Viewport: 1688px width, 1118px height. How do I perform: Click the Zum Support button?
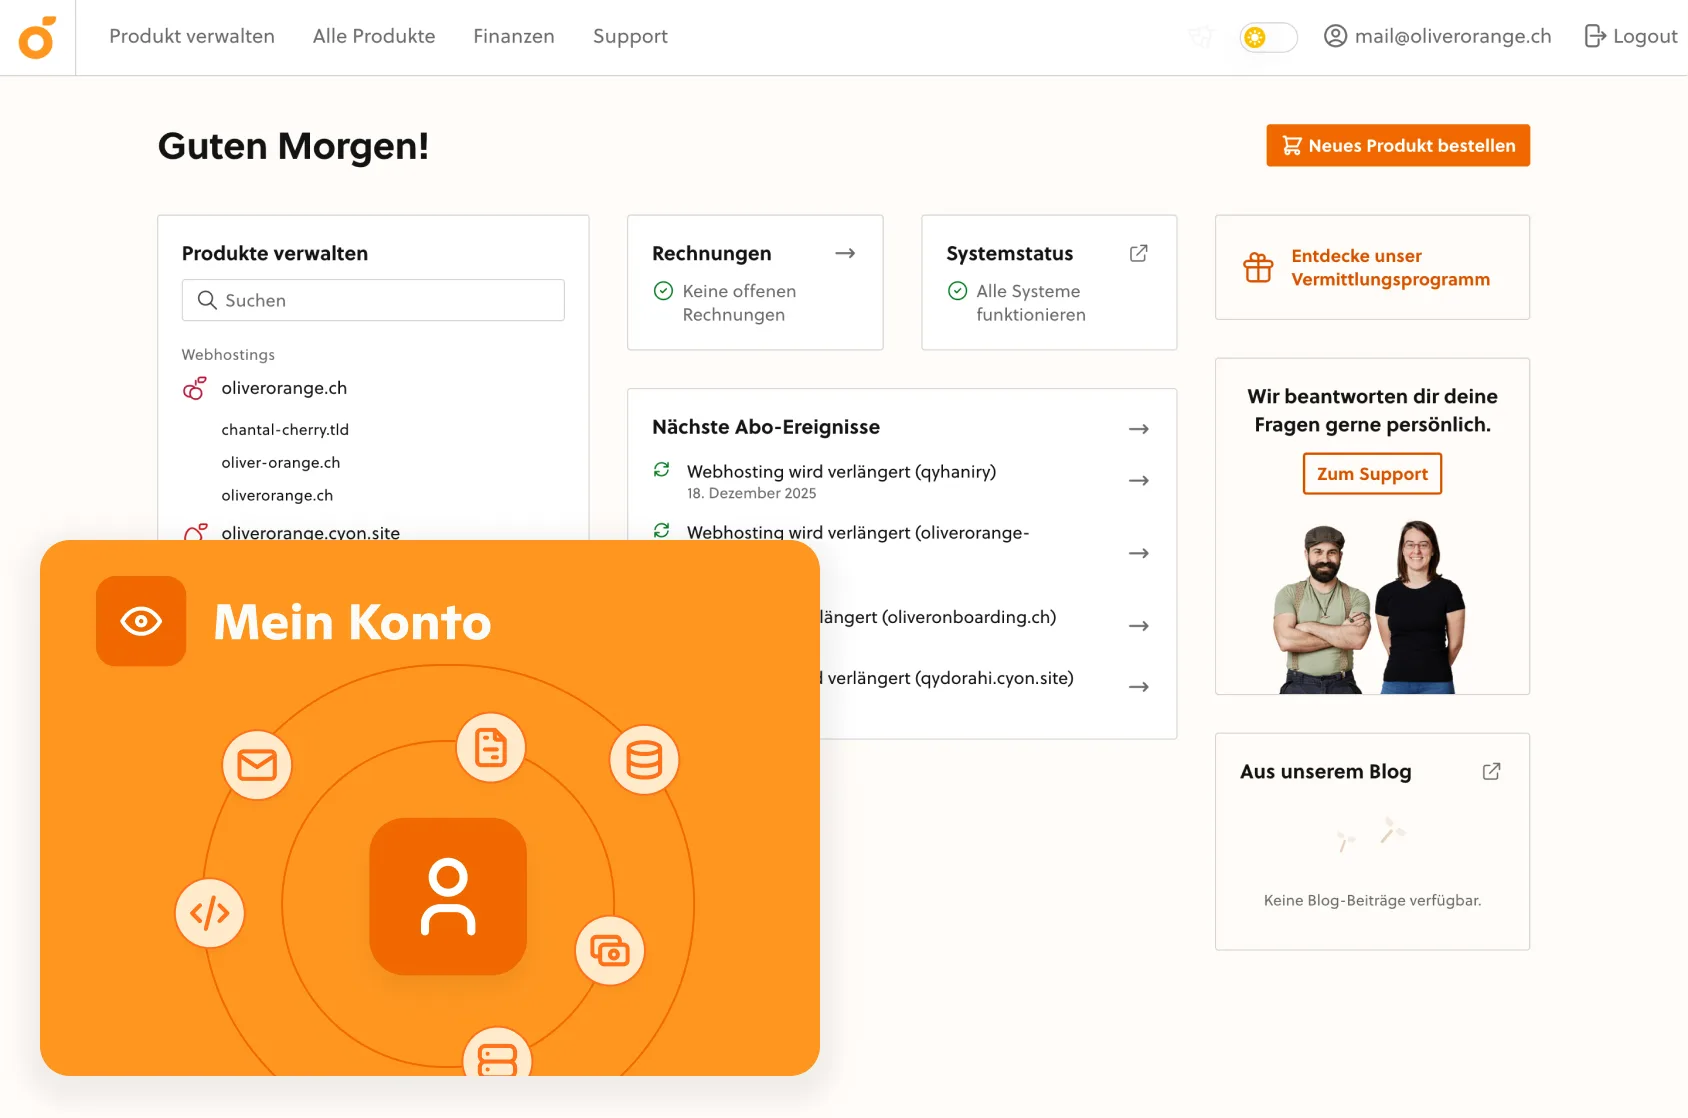(1371, 474)
